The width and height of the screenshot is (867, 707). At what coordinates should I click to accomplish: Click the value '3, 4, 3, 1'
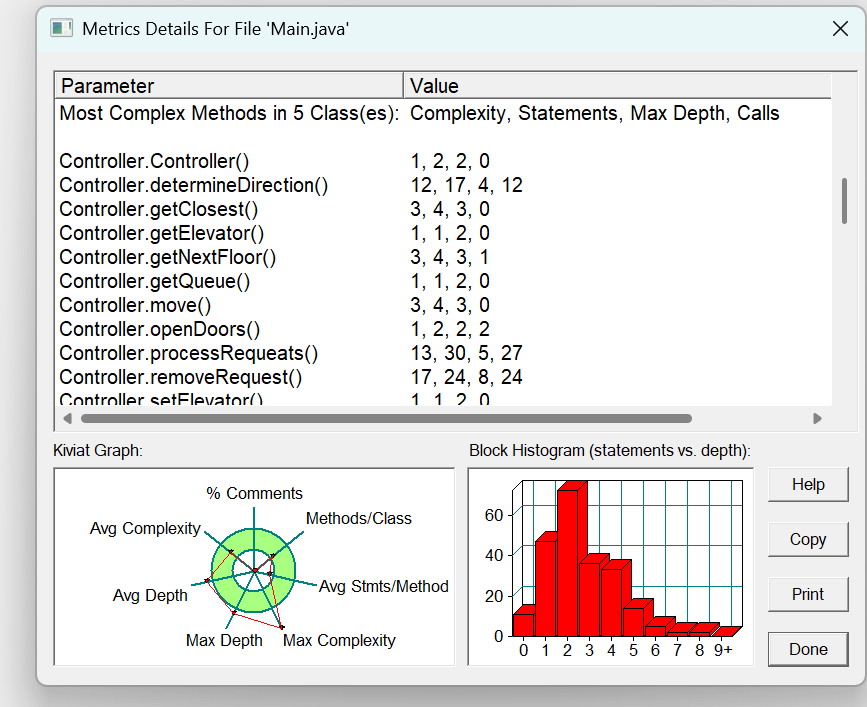(450, 257)
